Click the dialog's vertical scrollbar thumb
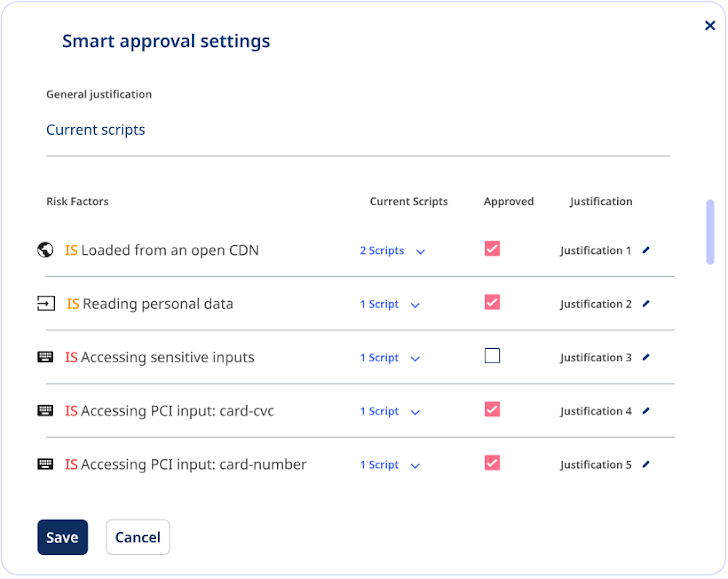The height and width of the screenshot is (579, 728). [x=710, y=232]
